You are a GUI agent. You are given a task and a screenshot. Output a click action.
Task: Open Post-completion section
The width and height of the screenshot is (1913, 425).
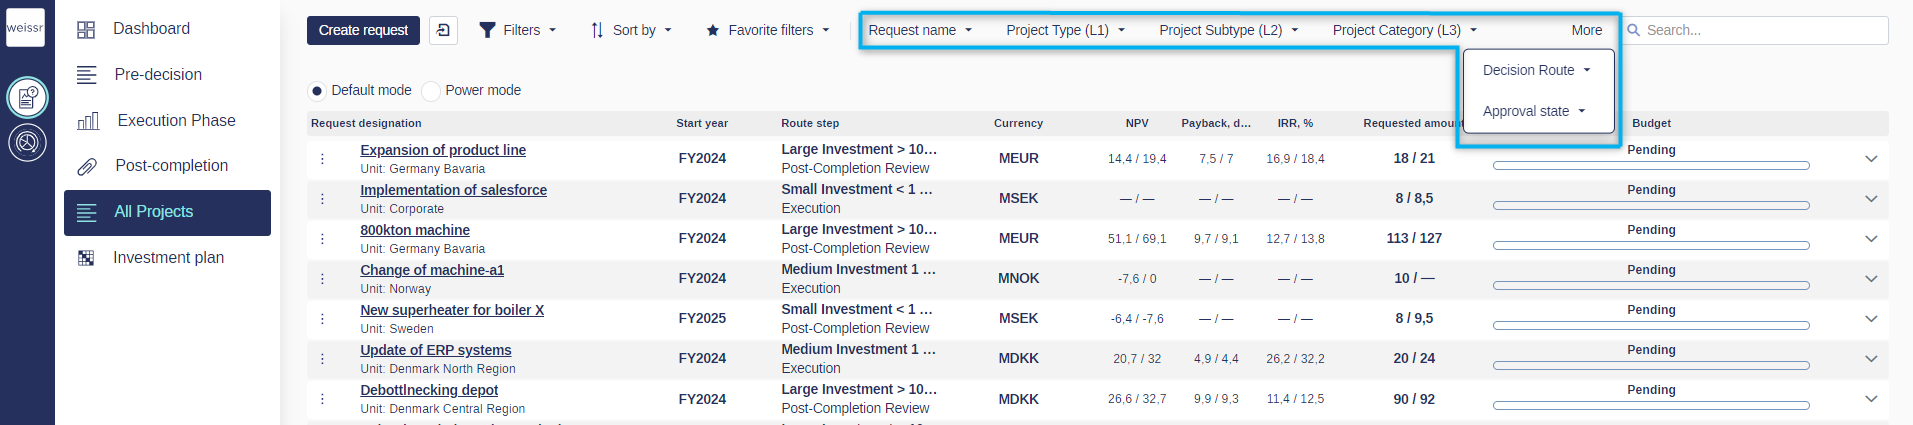(167, 166)
